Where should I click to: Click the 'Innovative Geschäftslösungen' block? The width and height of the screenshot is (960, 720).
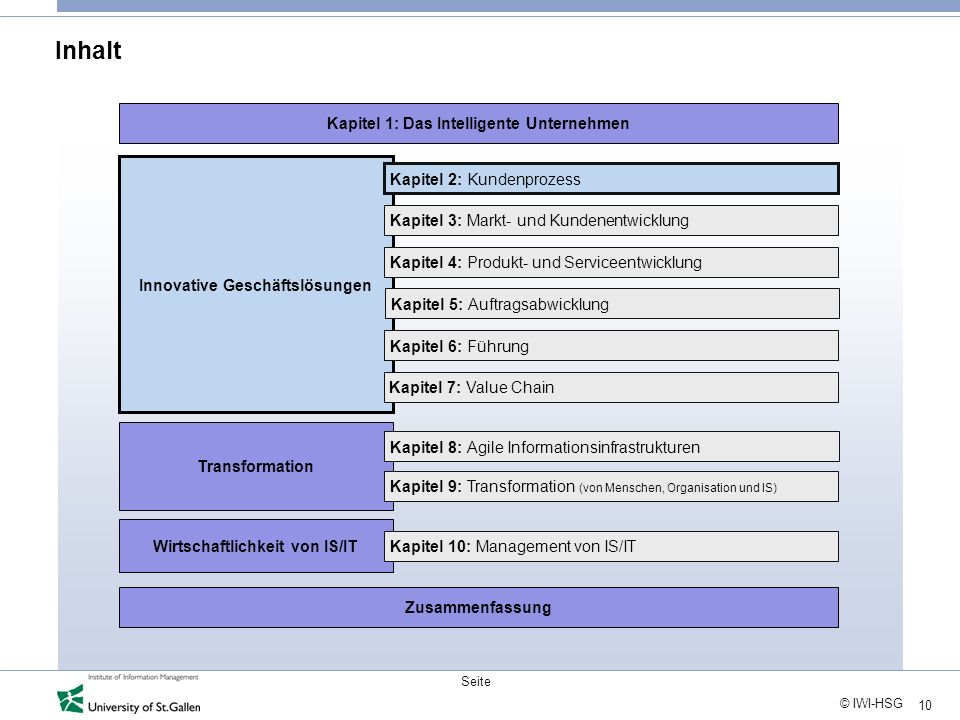[x=255, y=285]
